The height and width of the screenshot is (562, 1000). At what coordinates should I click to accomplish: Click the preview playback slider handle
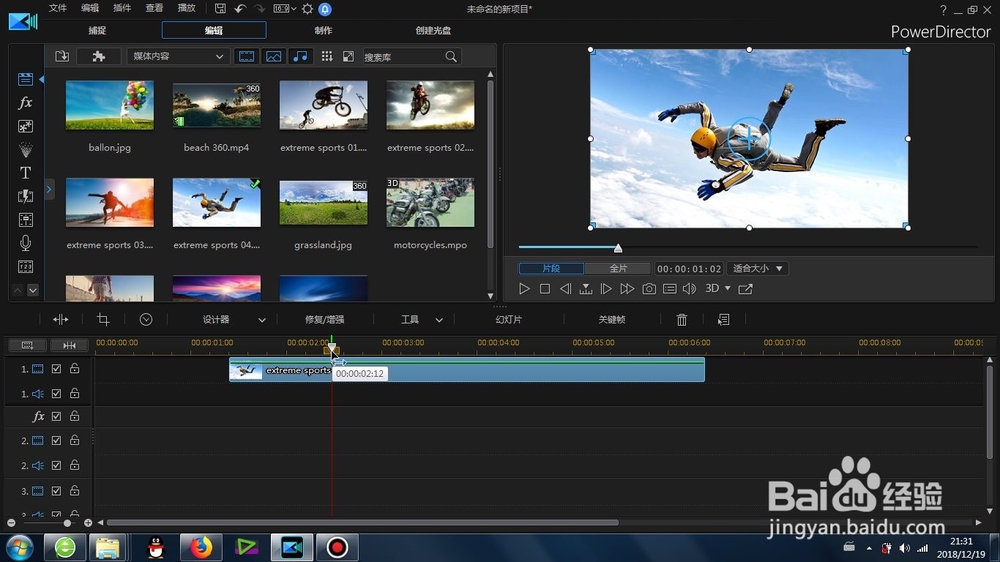tap(618, 248)
